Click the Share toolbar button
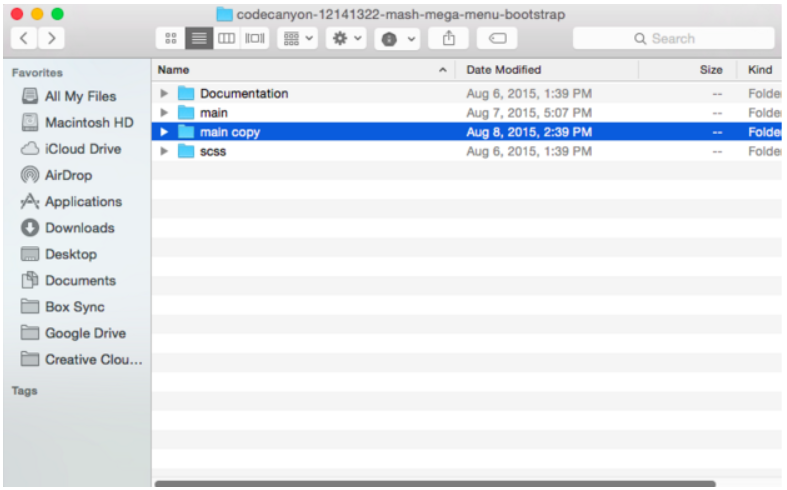This screenshot has width=787, height=490. pos(449,38)
